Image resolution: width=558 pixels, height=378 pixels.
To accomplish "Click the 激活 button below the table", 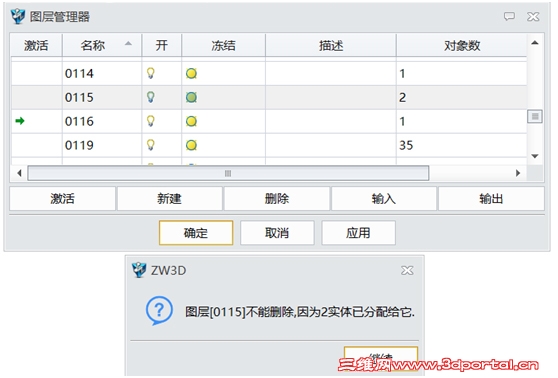I will coord(62,199).
